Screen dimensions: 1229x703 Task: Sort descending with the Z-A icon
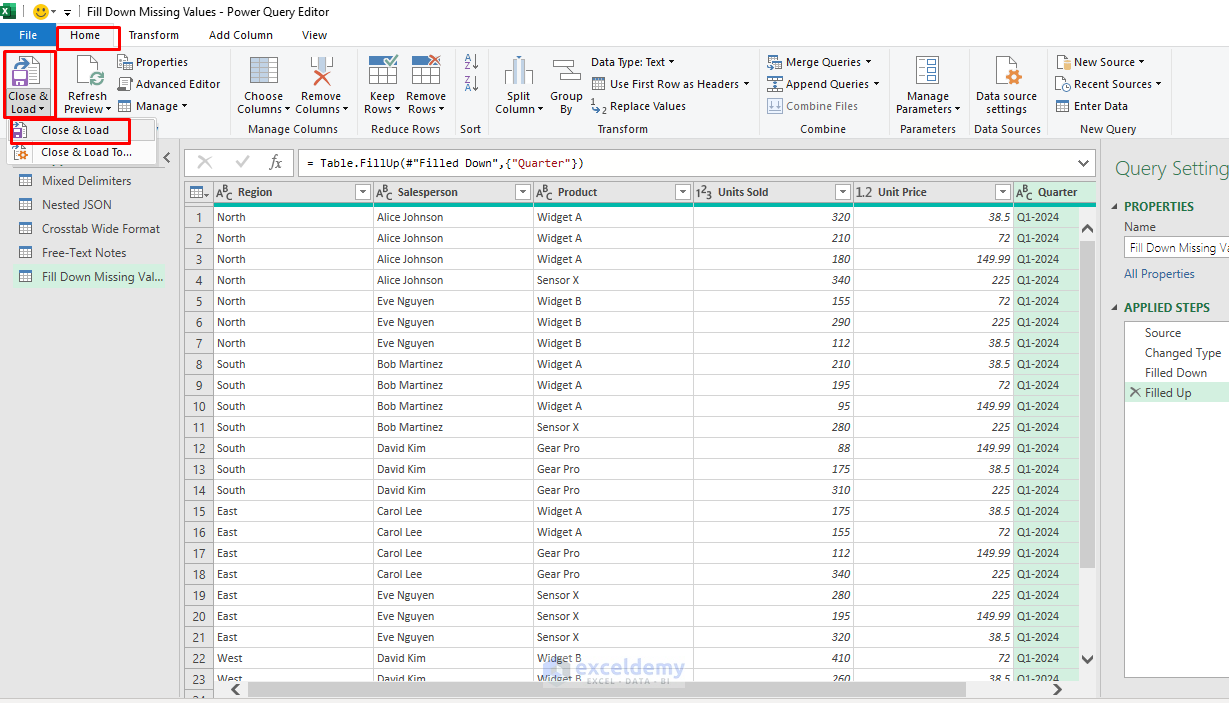pos(471,84)
